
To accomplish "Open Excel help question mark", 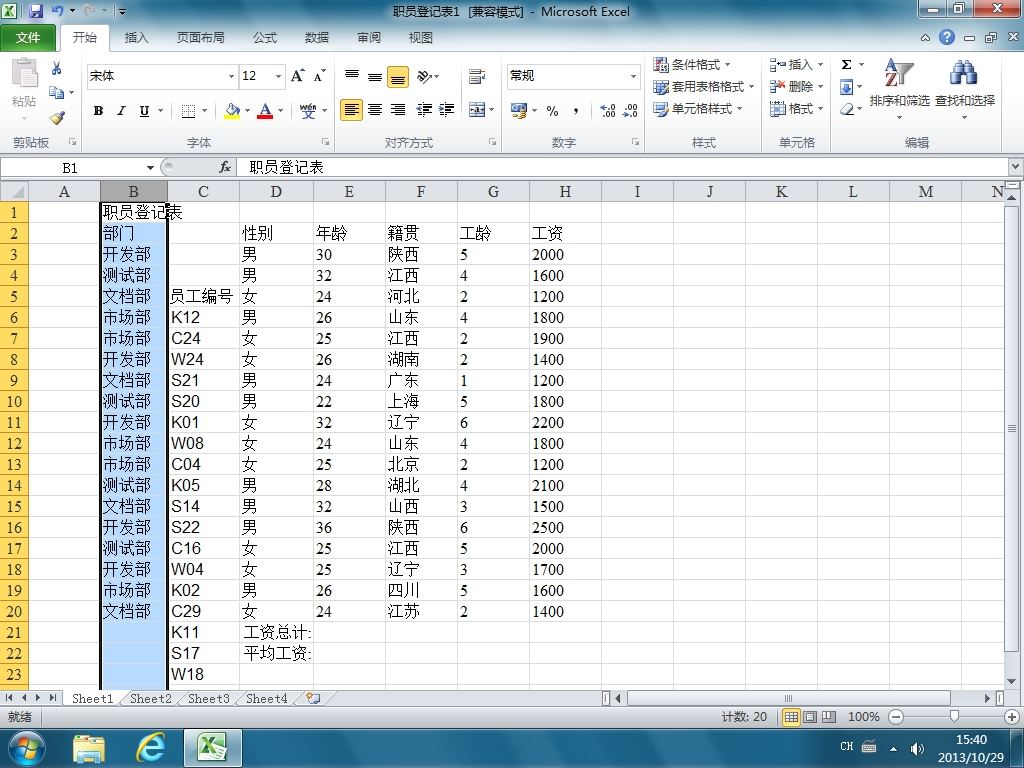I will click(947, 37).
